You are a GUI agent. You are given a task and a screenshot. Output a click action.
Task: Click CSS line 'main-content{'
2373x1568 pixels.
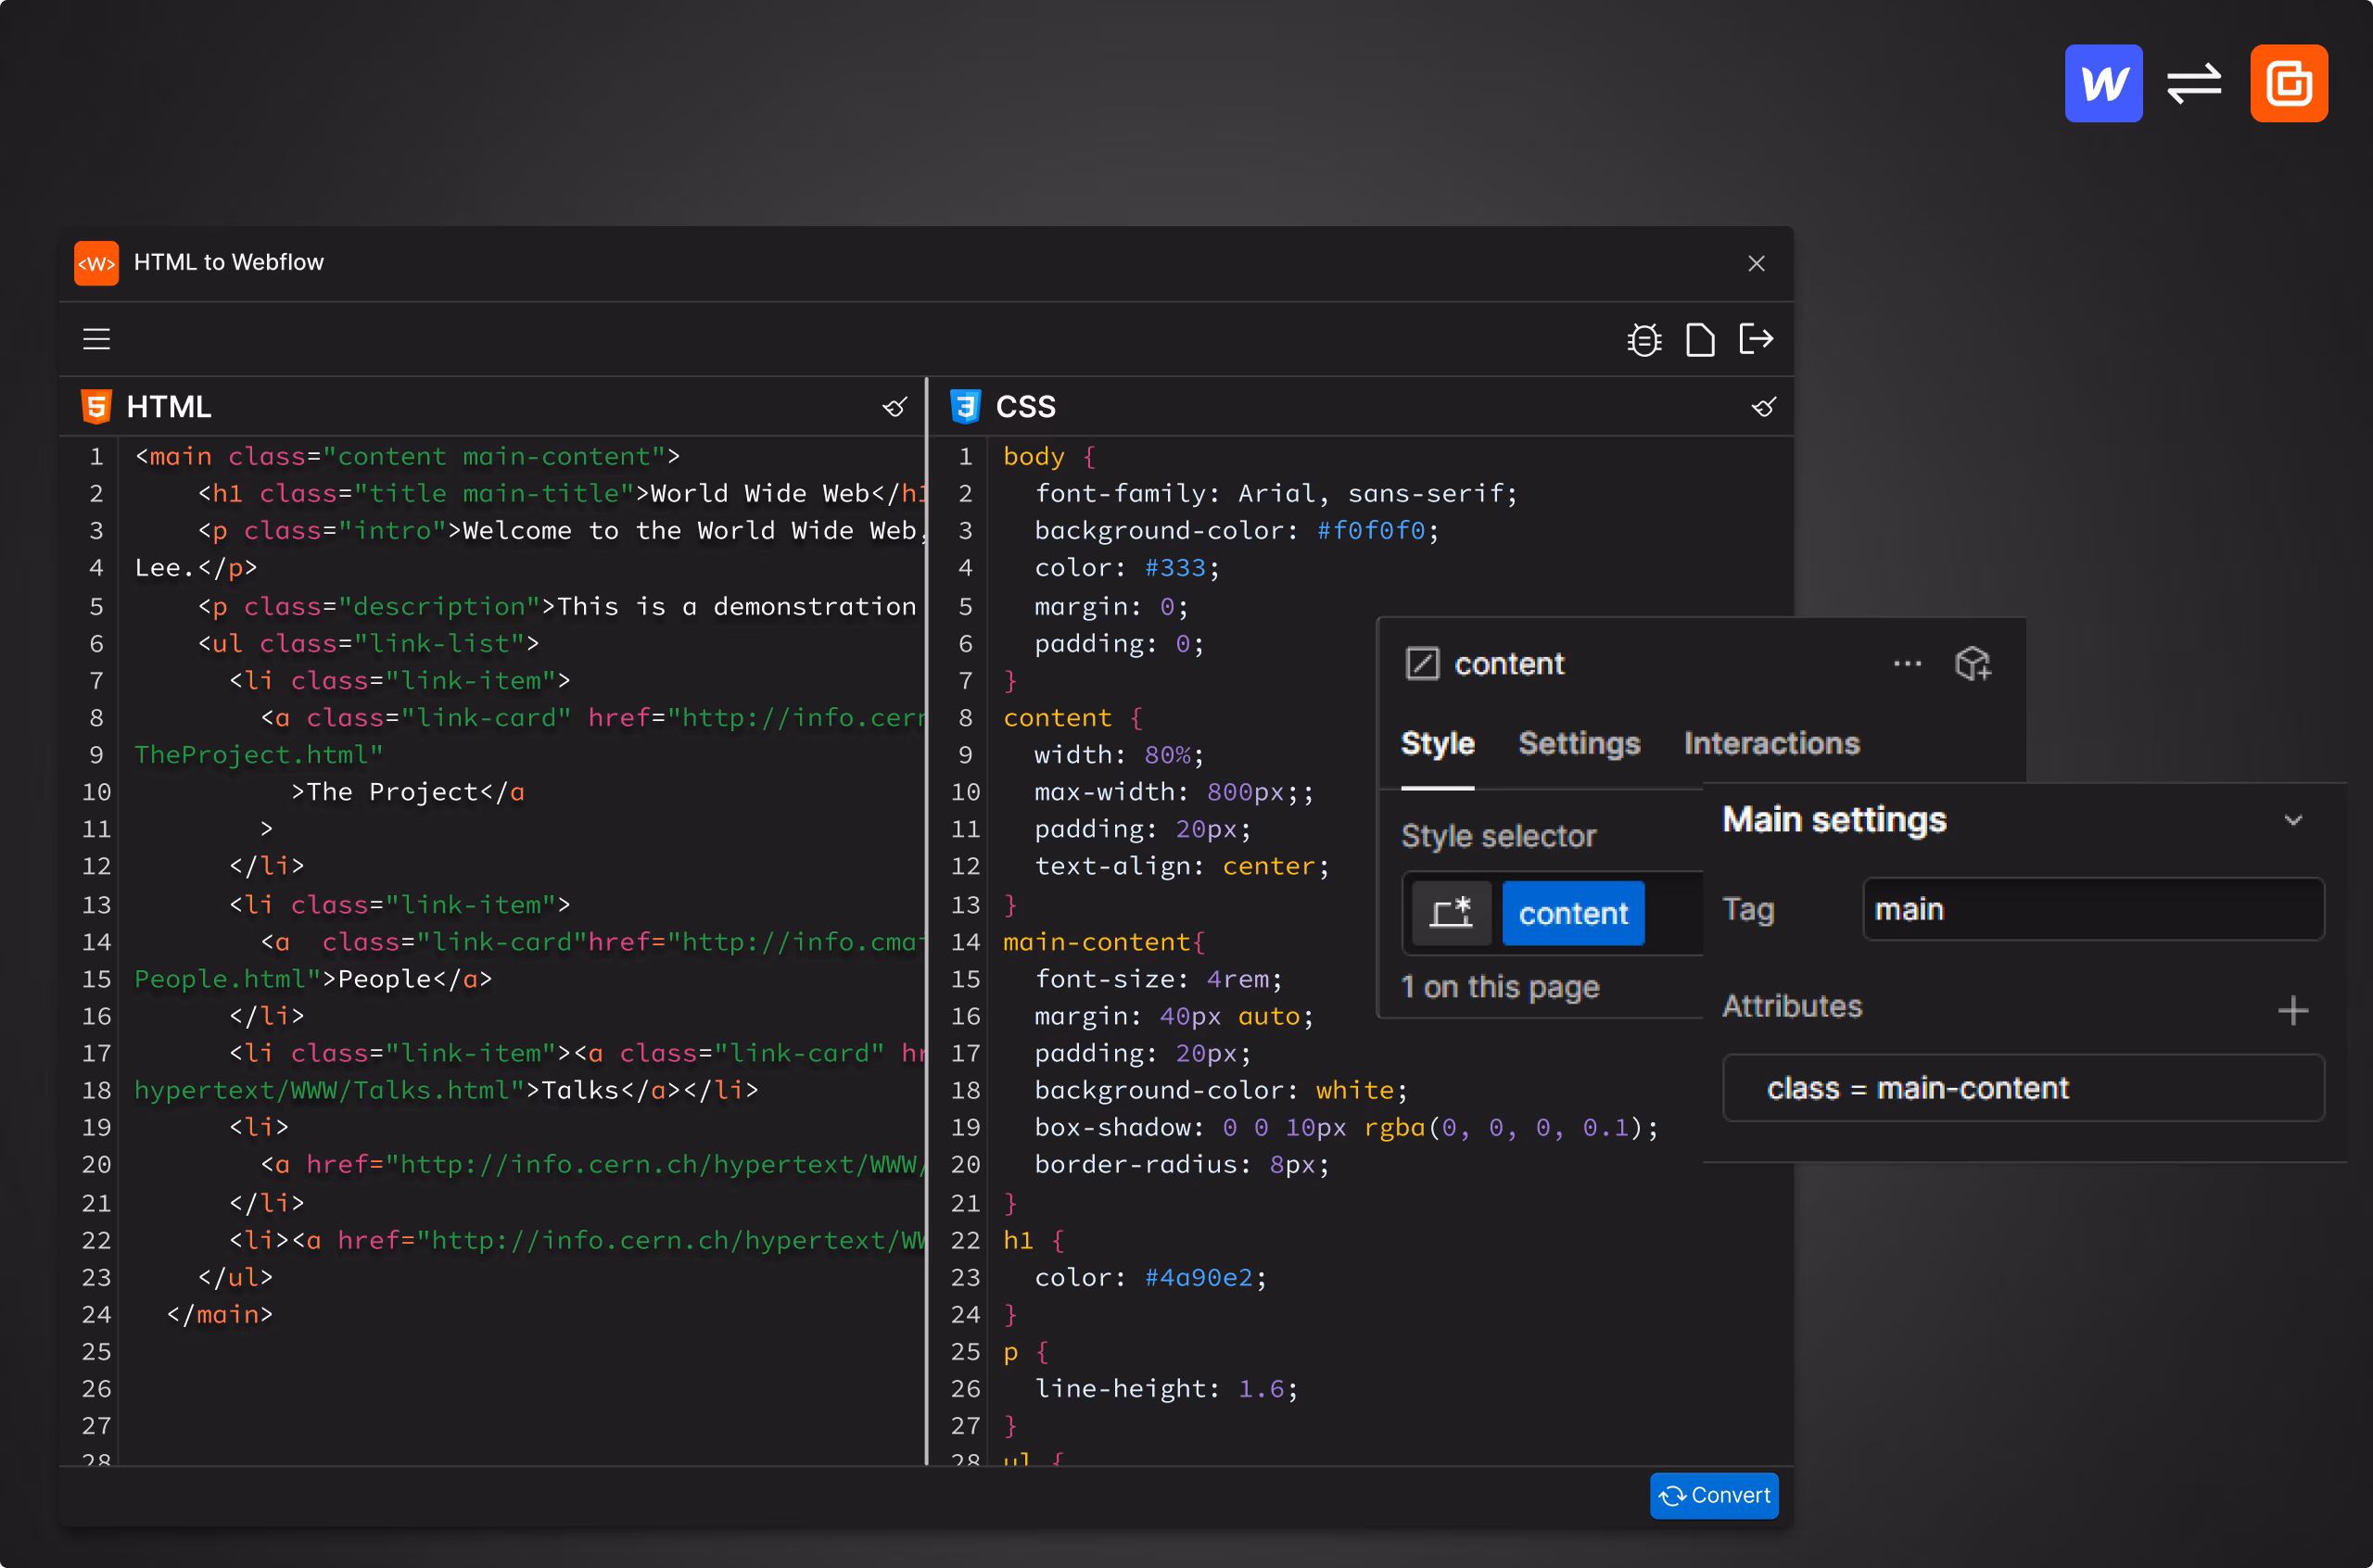point(1104,942)
